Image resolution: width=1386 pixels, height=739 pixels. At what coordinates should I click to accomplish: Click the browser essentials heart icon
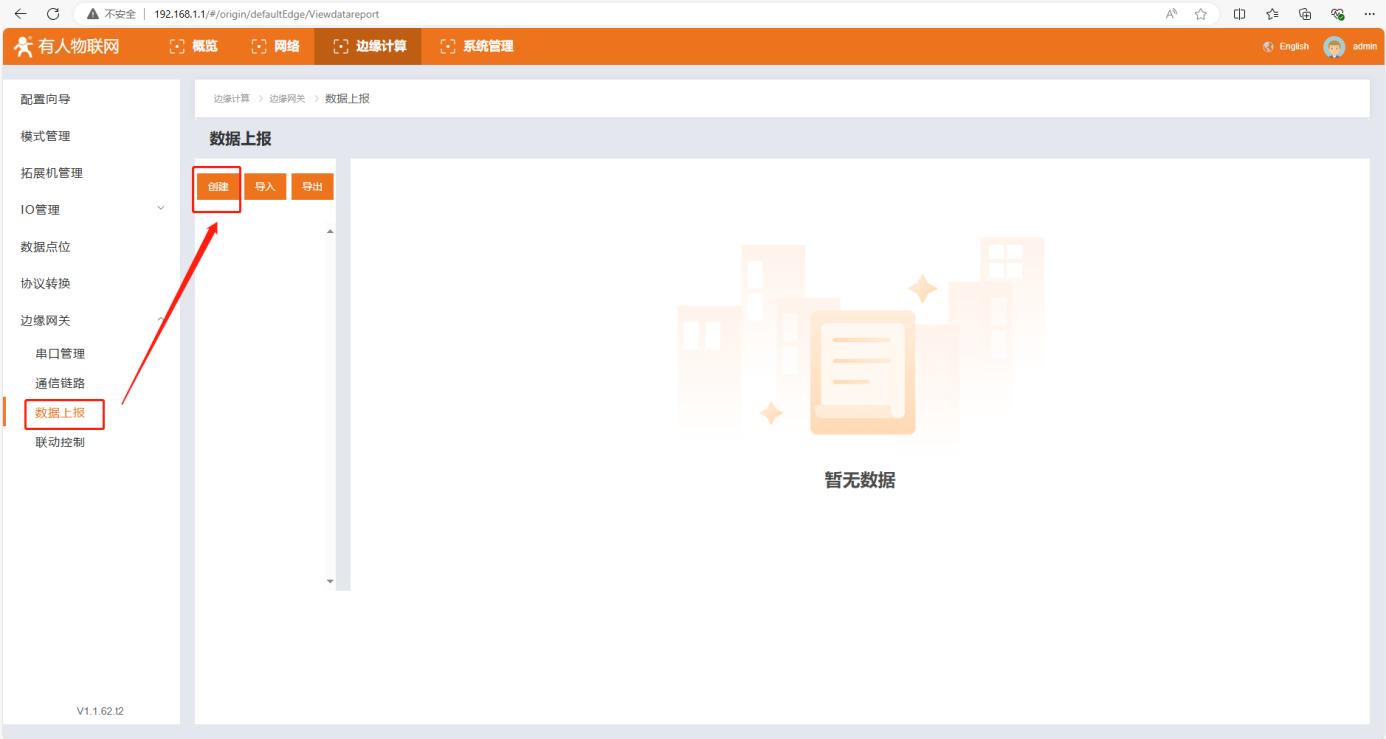click(1337, 14)
